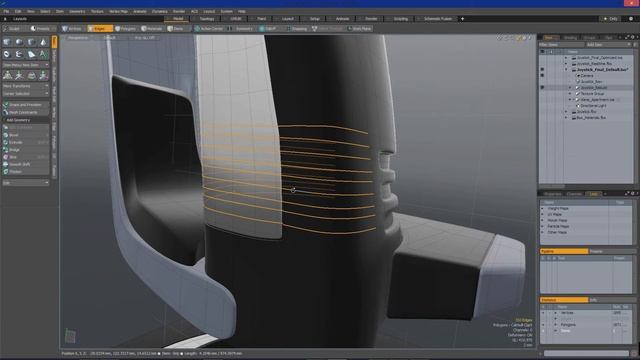Select the Cylinder primitive tool
The width and height of the screenshot is (640, 360).
[x=31, y=42]
